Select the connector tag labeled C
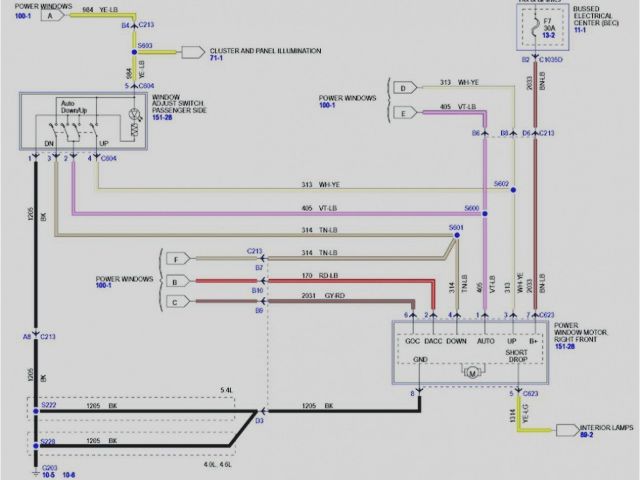This screenshot has height=480, width=640. [x=178, y=301]
